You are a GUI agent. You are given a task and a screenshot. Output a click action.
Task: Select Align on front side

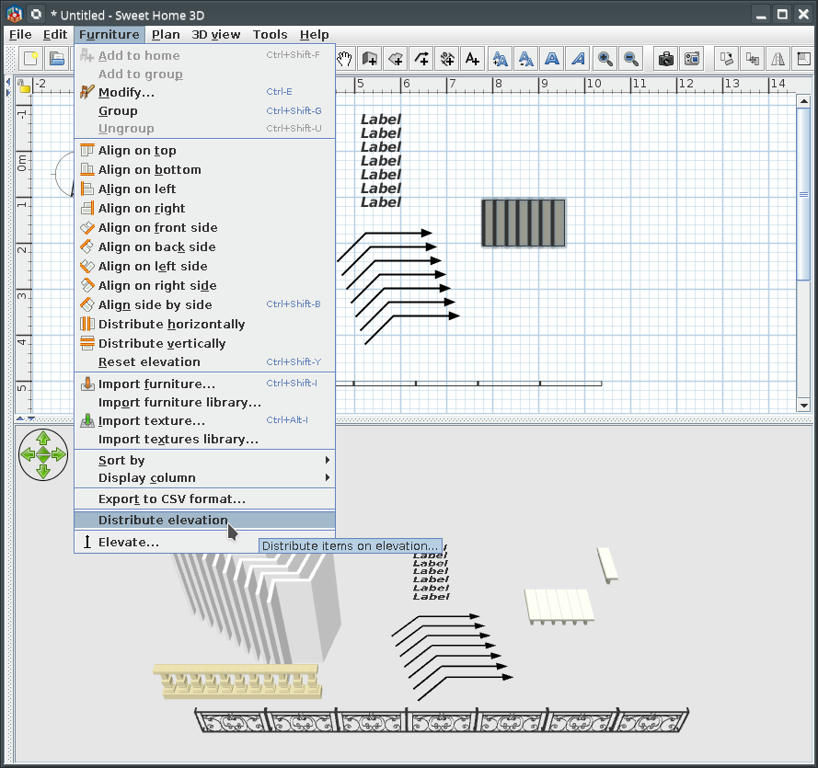click(204, 227)
